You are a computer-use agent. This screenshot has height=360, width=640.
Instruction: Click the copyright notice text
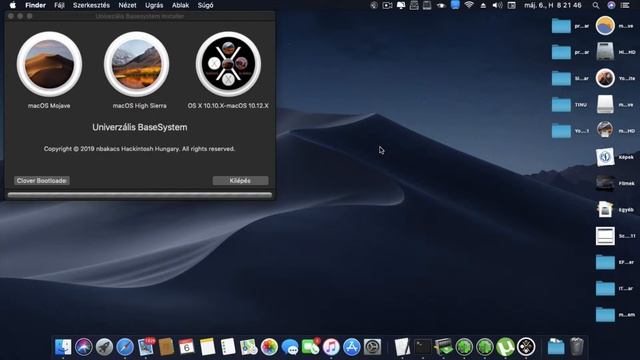point(140,149)
